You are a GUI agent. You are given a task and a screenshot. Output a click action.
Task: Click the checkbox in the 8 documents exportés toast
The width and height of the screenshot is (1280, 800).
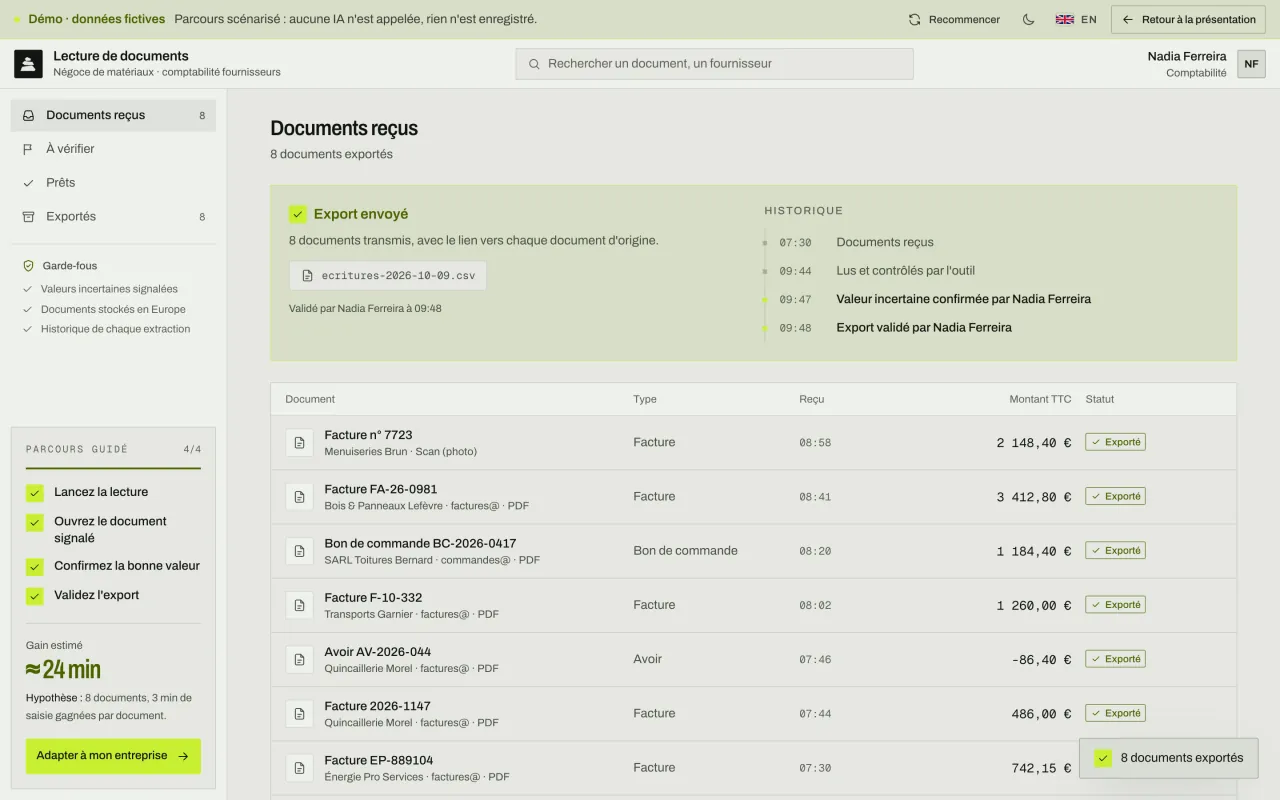1103,758
